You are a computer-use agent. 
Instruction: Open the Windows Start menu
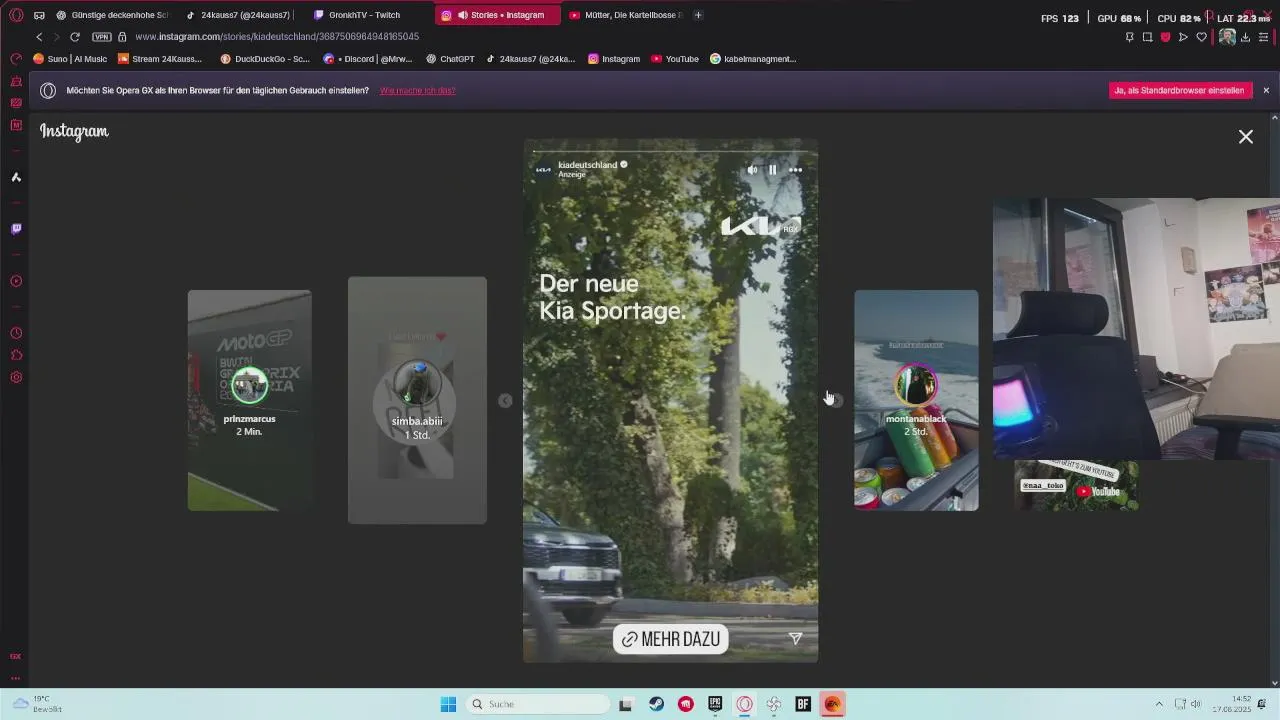tap(448, 704)
